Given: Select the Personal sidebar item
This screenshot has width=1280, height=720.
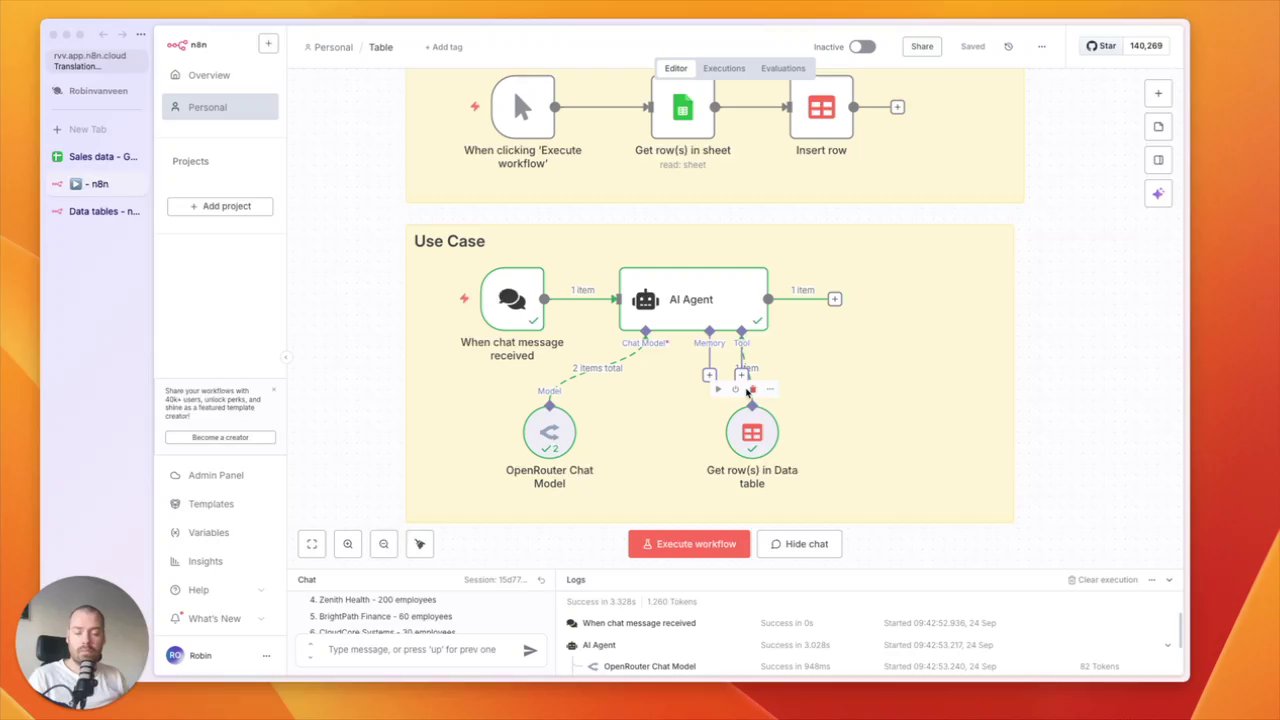Looking at the screenshot, I should pyautogui.click(x=220, y=107).
